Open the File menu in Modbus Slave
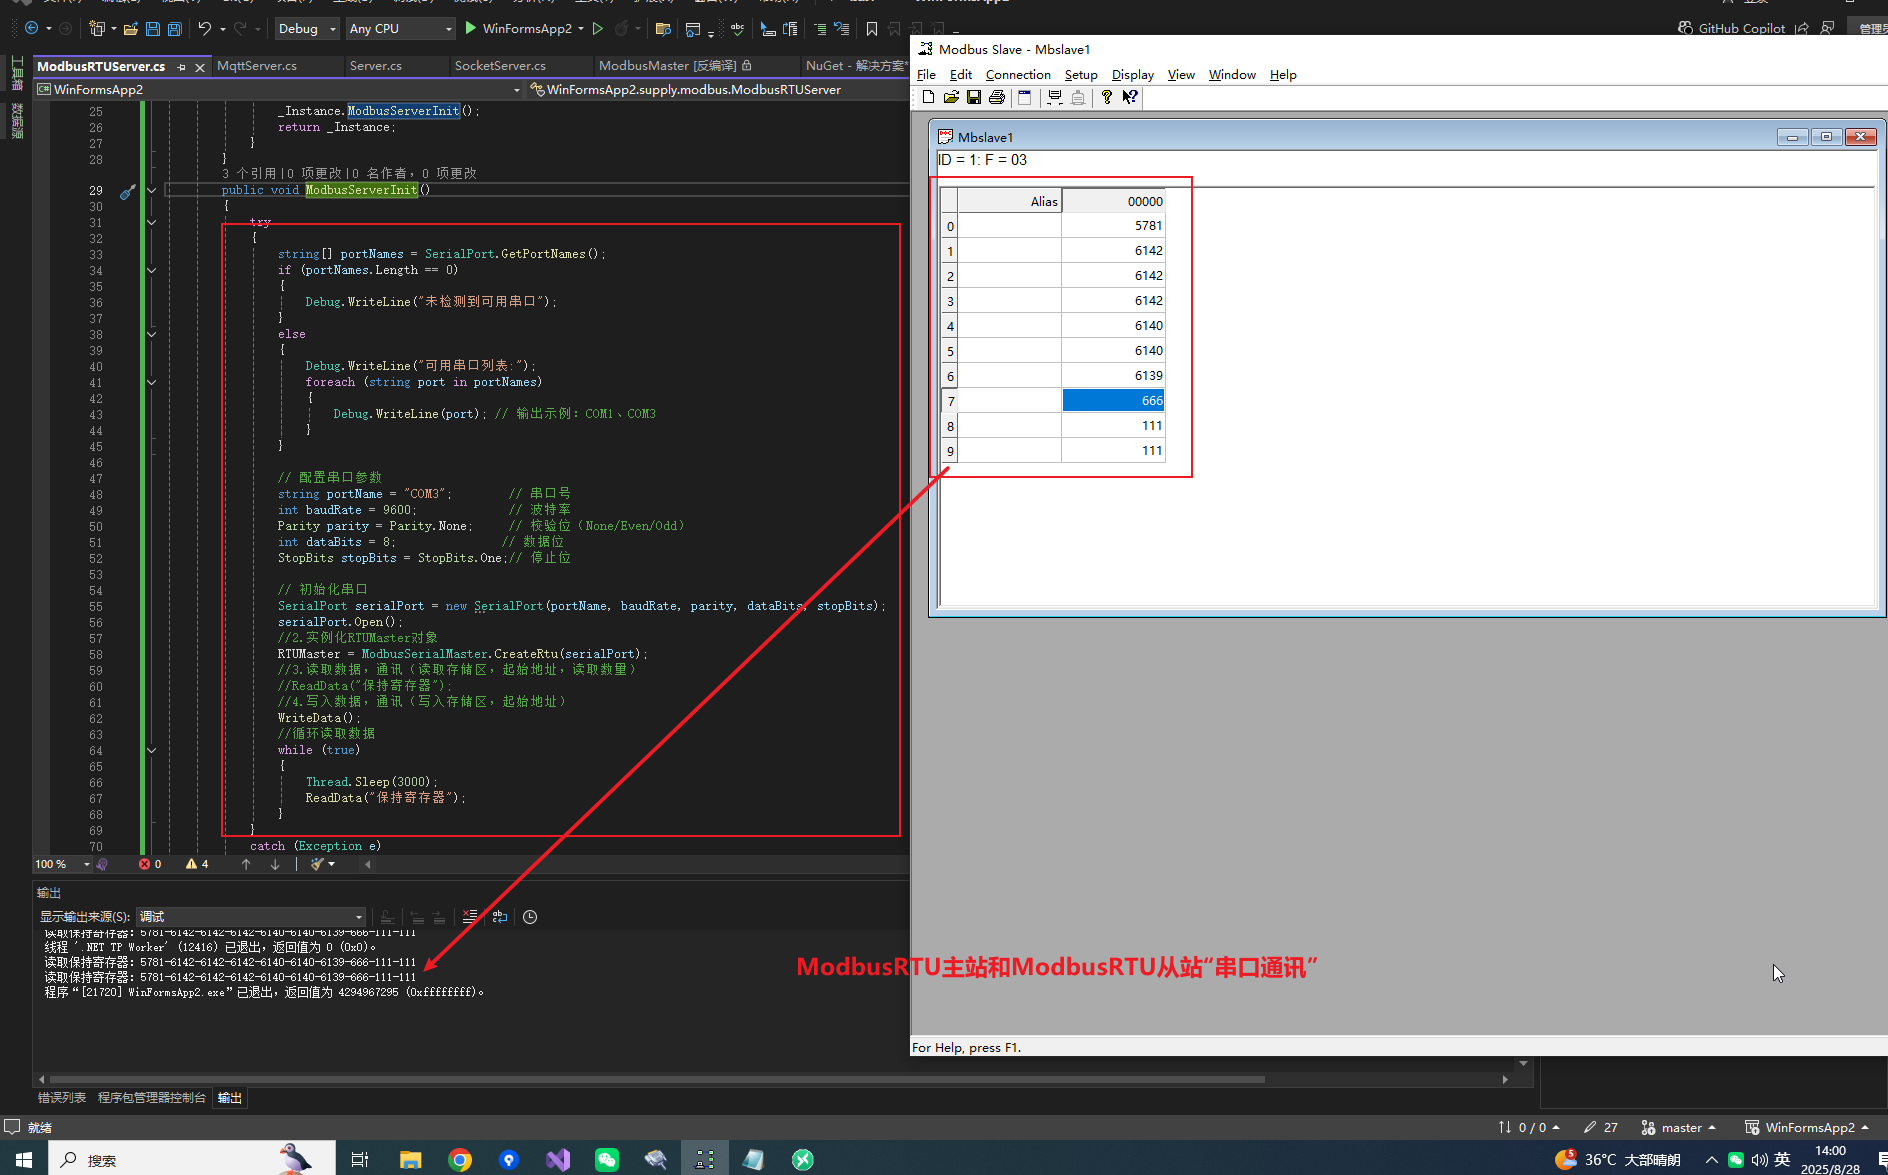 [926, 75]
